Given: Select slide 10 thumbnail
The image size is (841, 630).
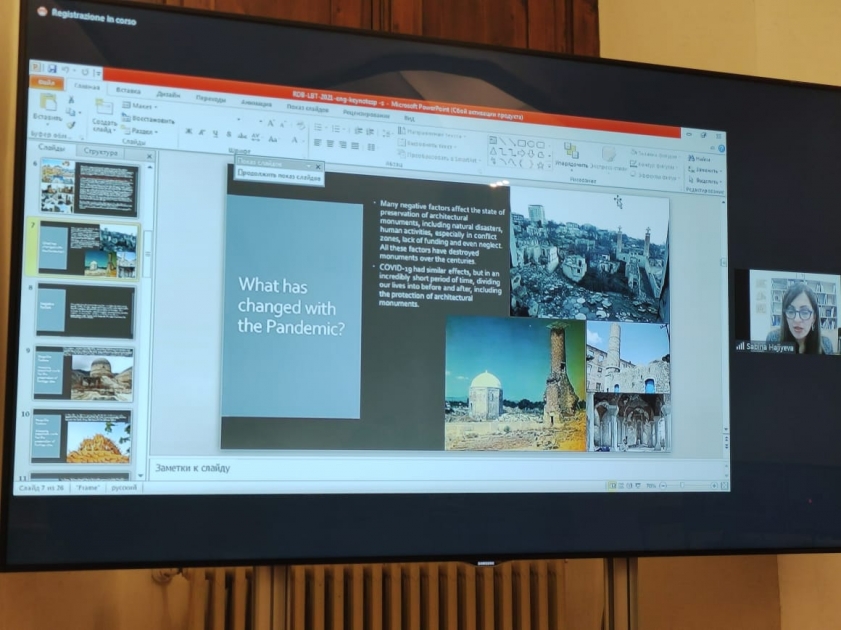Looking at the screenshot, I should click(82, 436).
